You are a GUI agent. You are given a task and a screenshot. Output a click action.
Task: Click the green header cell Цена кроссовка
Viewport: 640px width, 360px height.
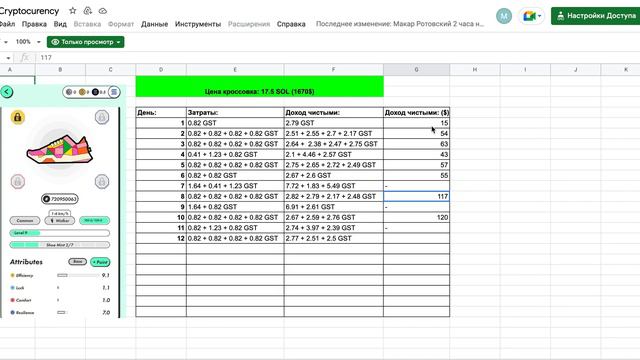pyautogui.click(x=260, y=87)
